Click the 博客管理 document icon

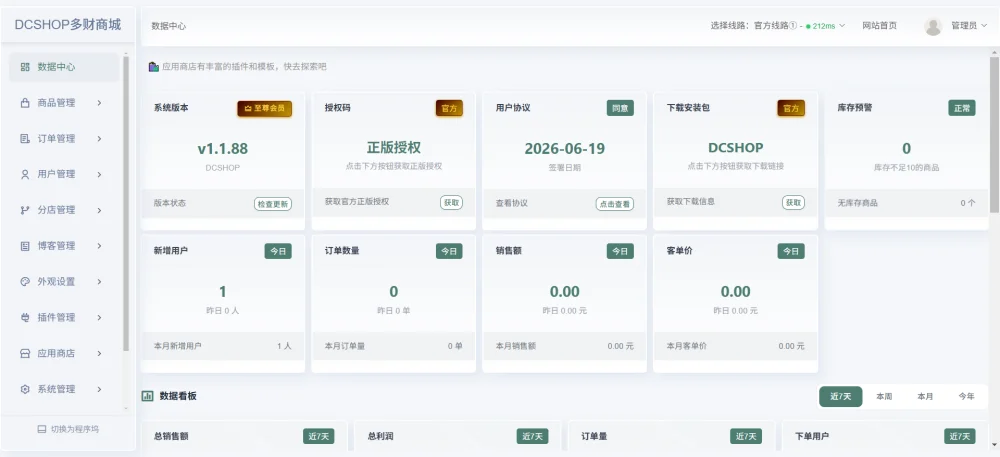(26, 245)
